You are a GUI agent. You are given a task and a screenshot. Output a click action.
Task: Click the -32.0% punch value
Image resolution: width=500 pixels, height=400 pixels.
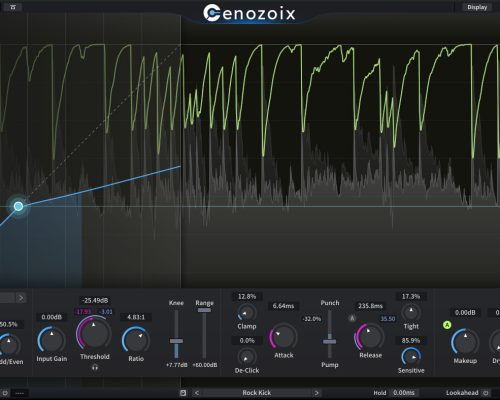(x=312, y=319)
